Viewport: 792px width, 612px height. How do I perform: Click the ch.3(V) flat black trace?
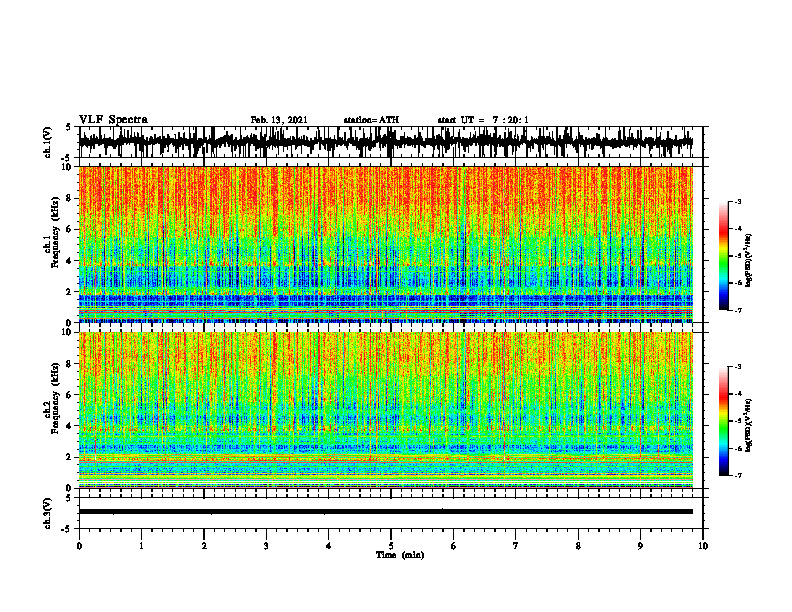[386, 512]
